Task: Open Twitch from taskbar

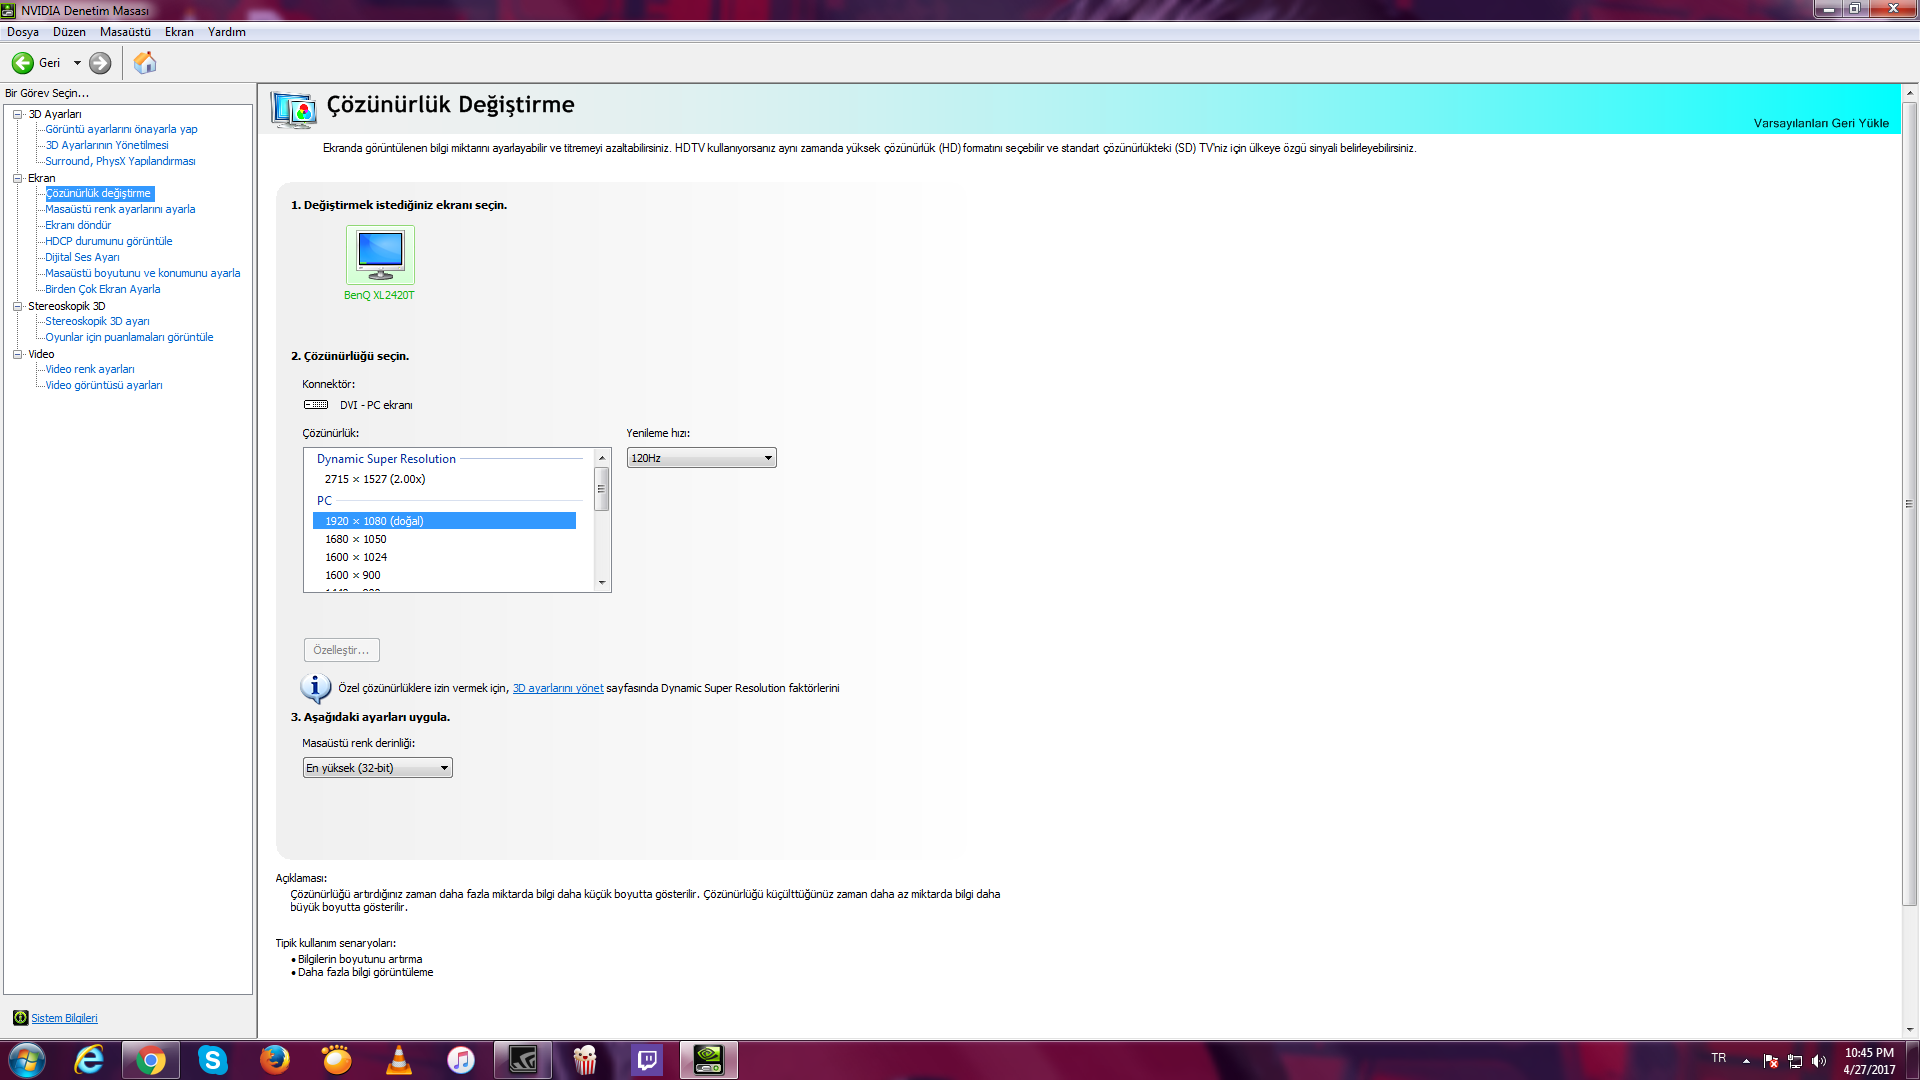Action: pos(647,1060)
